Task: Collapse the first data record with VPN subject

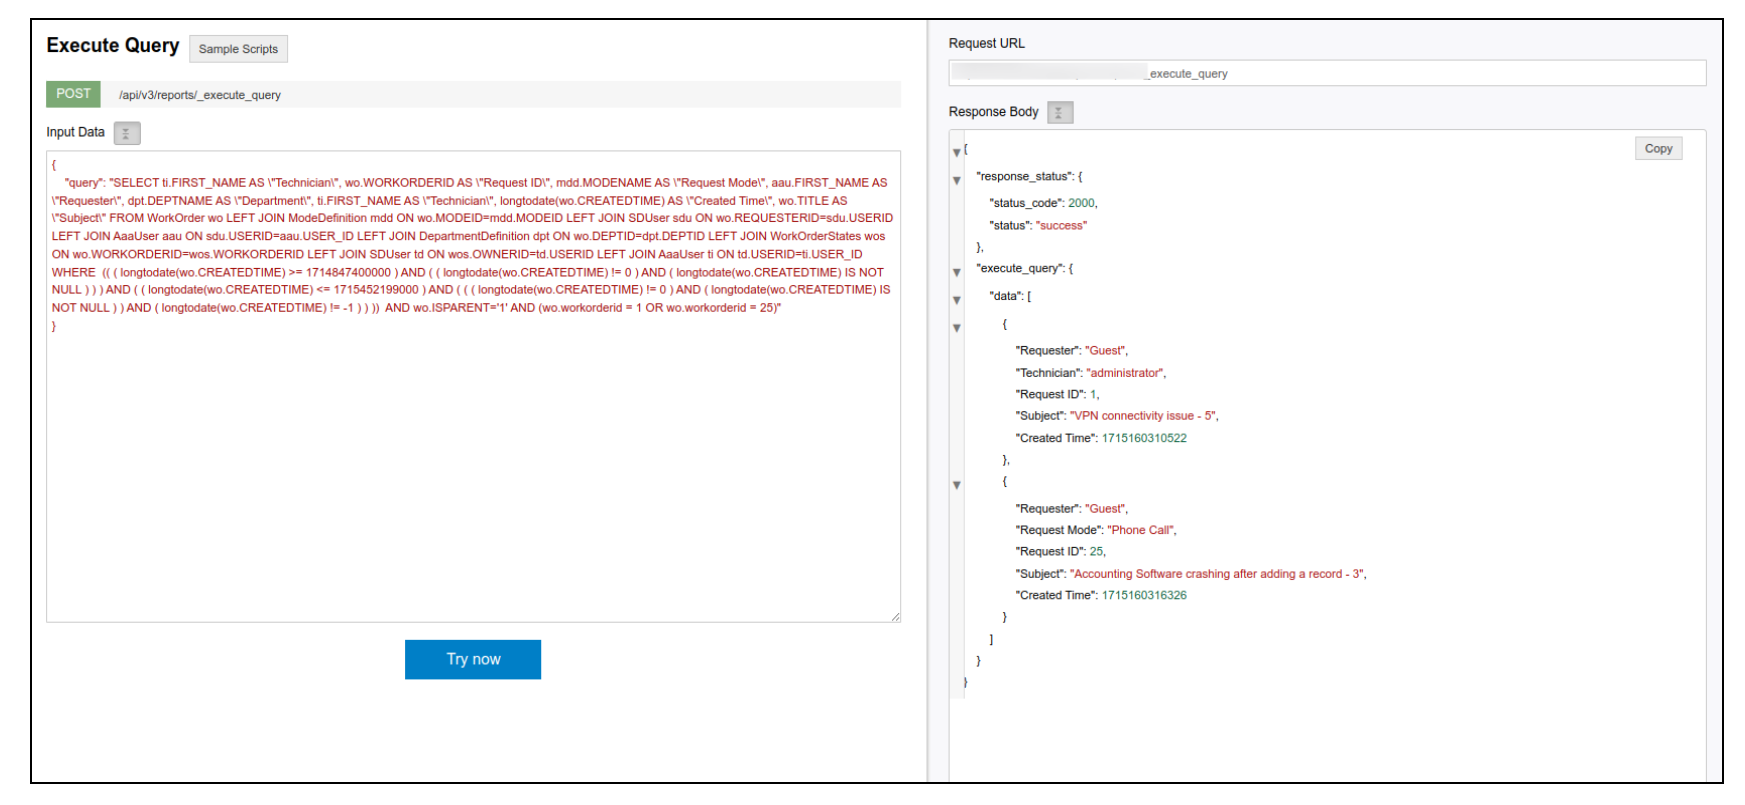Action: [956, 328]
